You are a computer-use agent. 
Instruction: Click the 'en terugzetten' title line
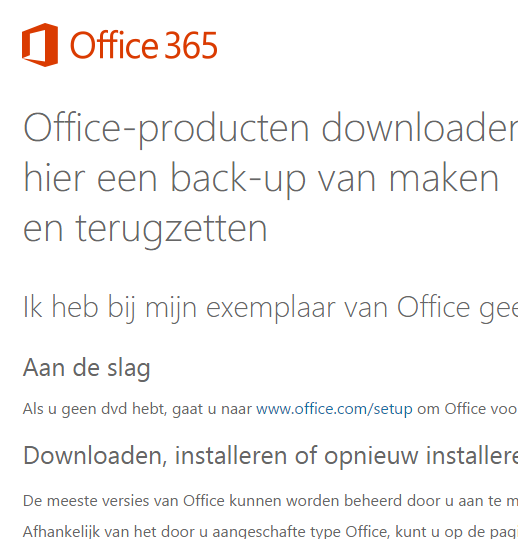point(145,229)
